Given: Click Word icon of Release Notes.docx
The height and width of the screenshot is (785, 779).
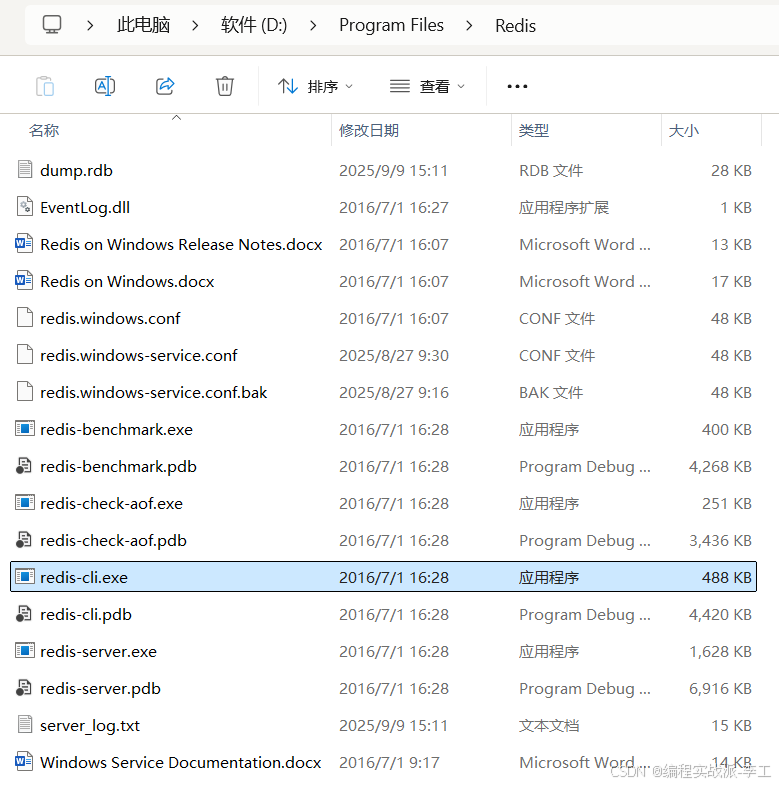Looking at the screenshot, I should click(24, 243).
